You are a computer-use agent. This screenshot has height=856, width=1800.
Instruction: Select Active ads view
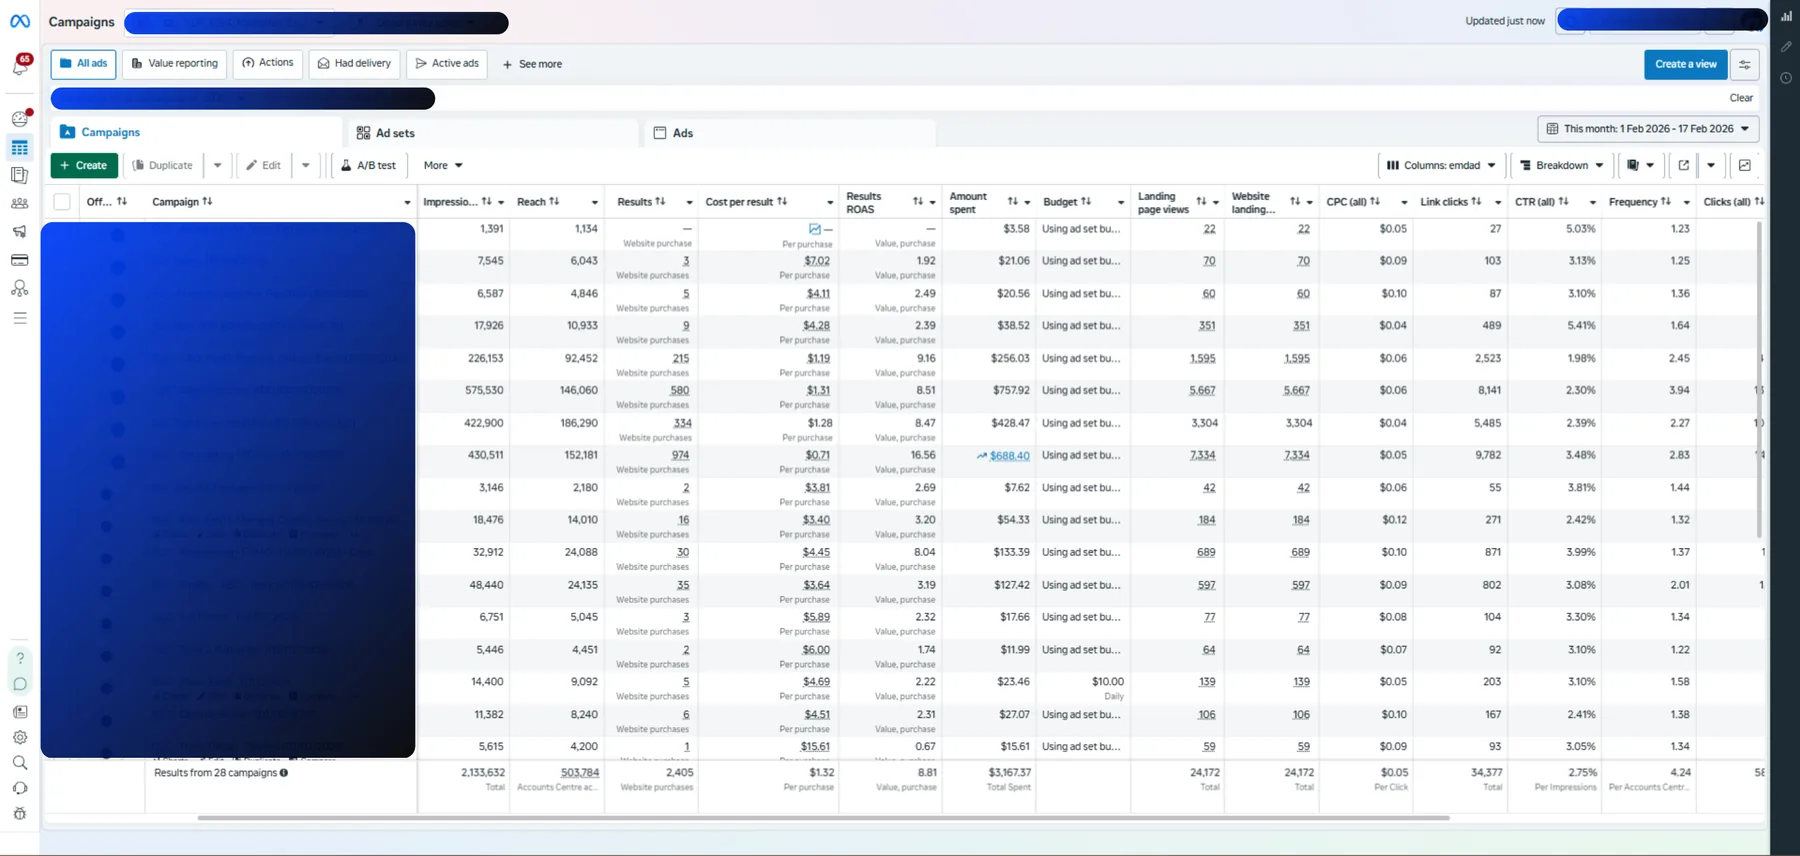(x=447, y=64)
